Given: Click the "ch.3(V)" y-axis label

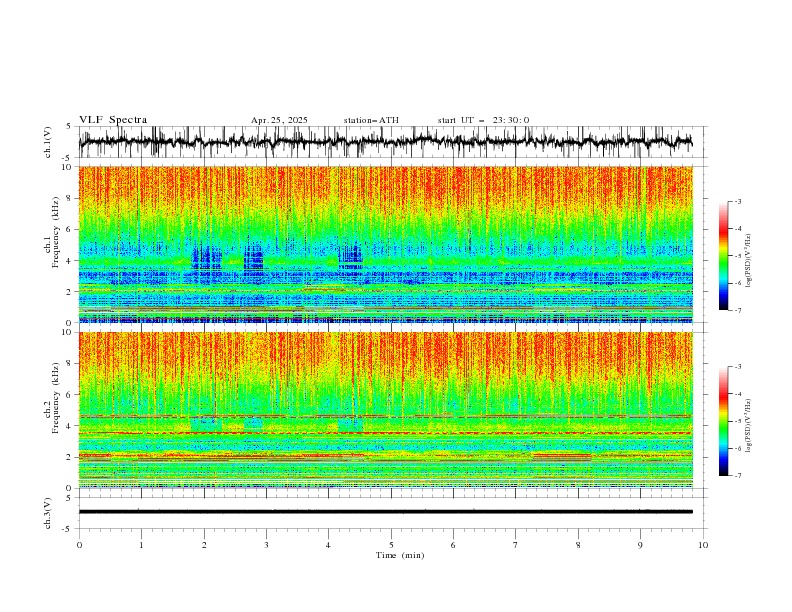Looking at the screenshot, I should tap(48, 514).
